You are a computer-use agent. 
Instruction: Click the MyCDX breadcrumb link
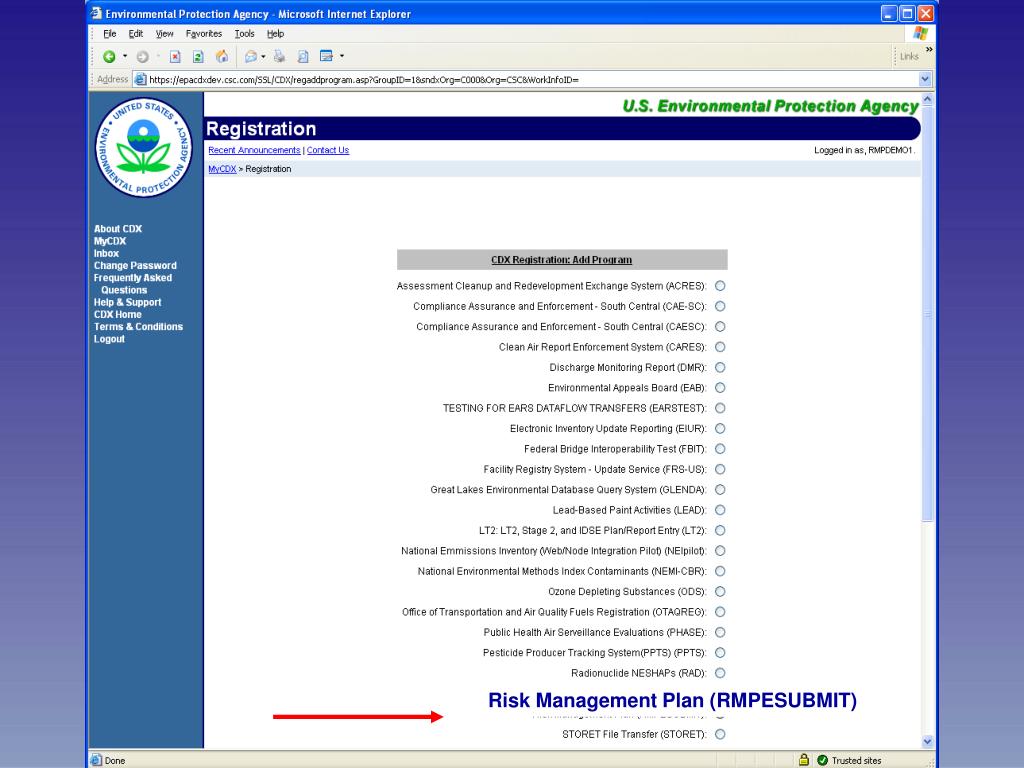pos(222,169)
